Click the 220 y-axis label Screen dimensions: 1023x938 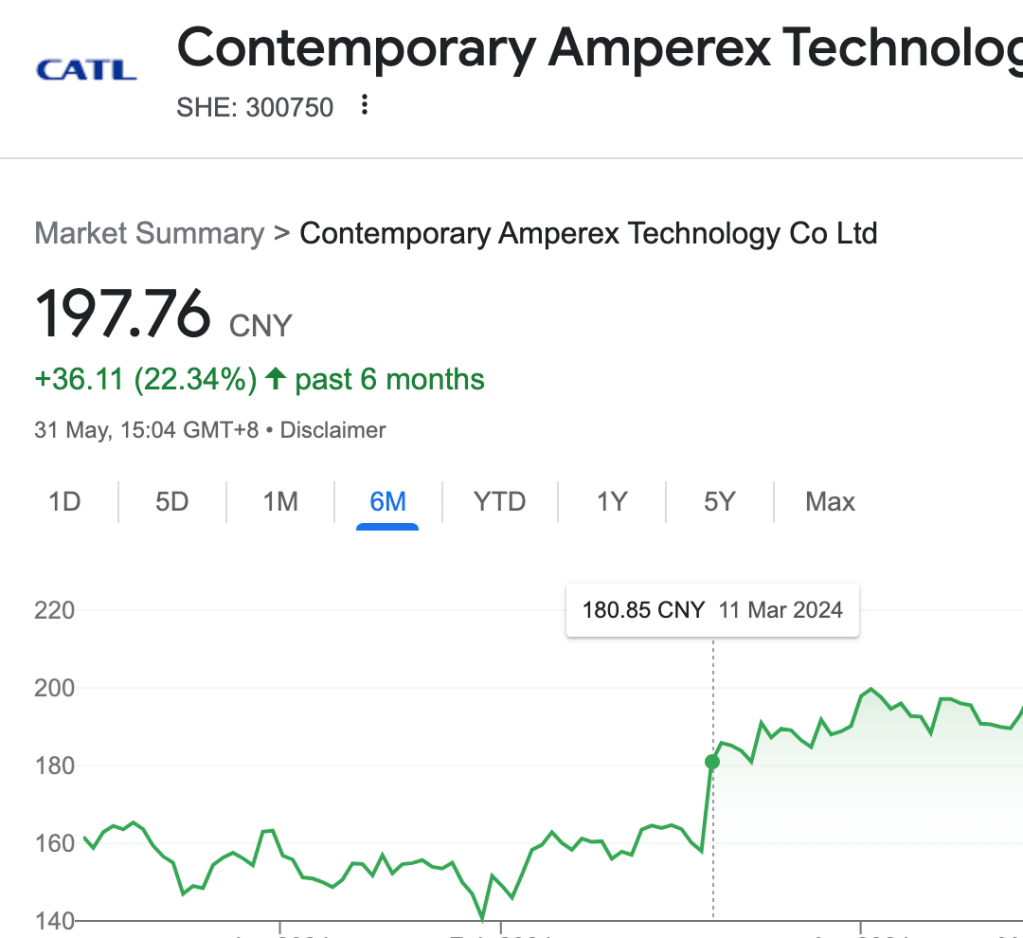(x=55, y=610)
